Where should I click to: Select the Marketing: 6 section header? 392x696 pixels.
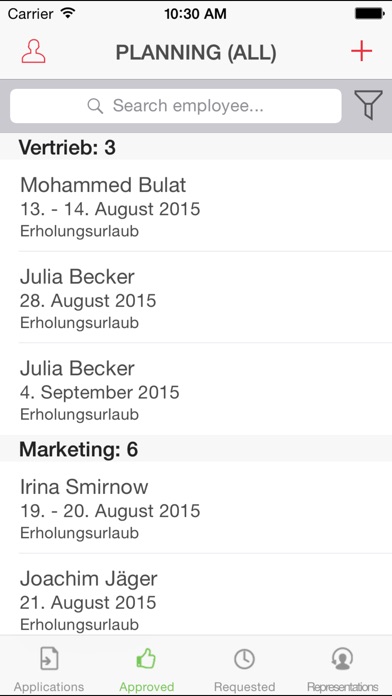(x=196, y=449)
